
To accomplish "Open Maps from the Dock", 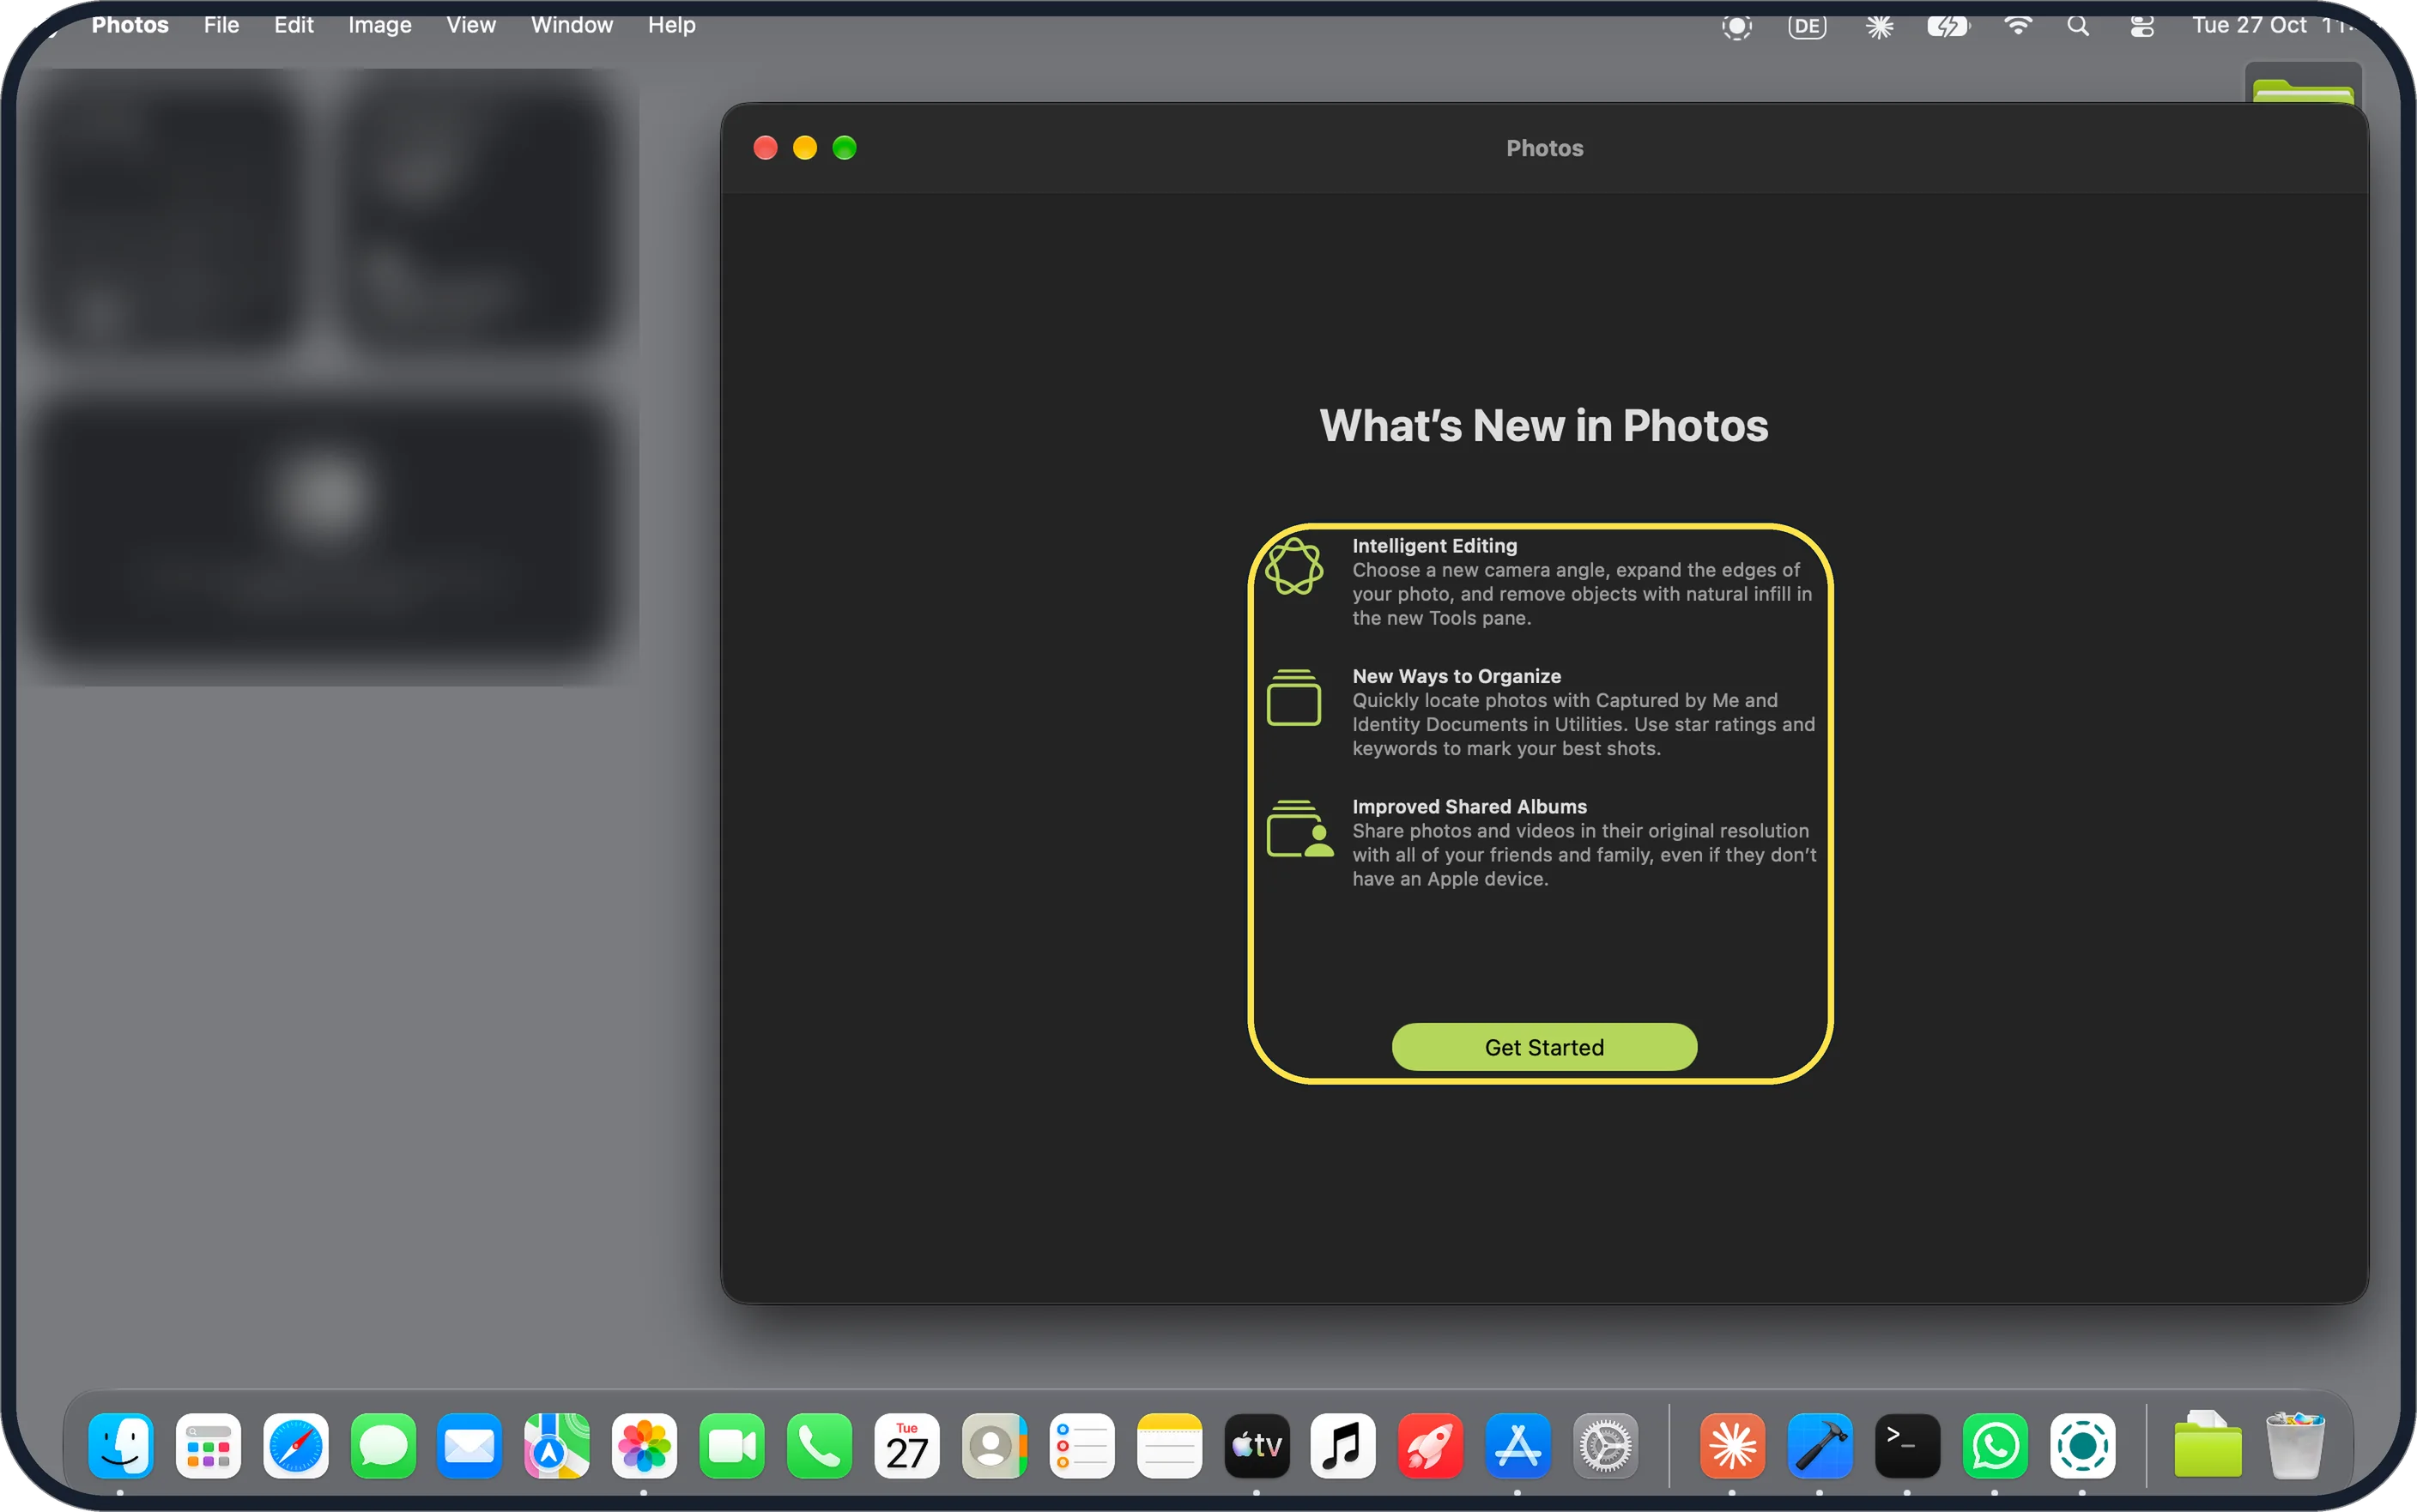I will pos(557,1446).
